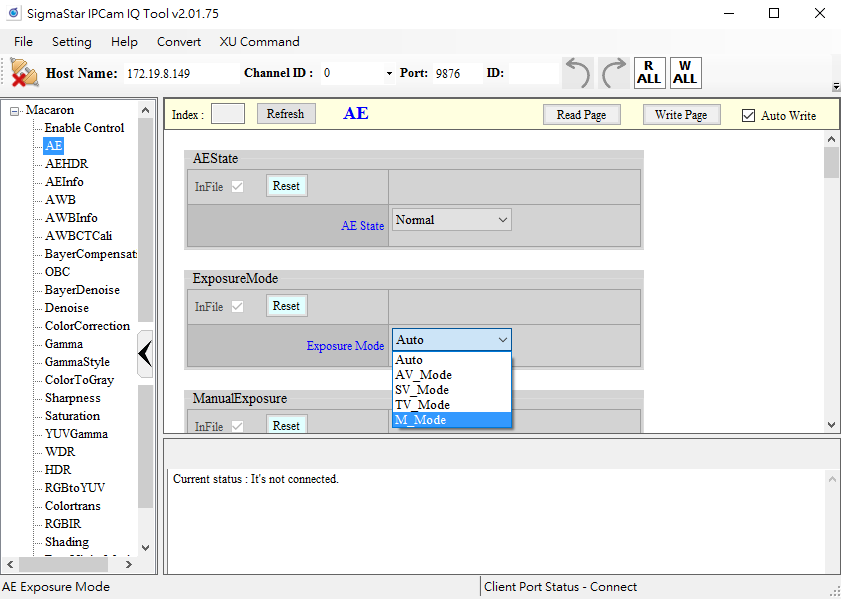Open the Convert menu
The height and width of the screenshot is (599, 841).
pos(179,42)
